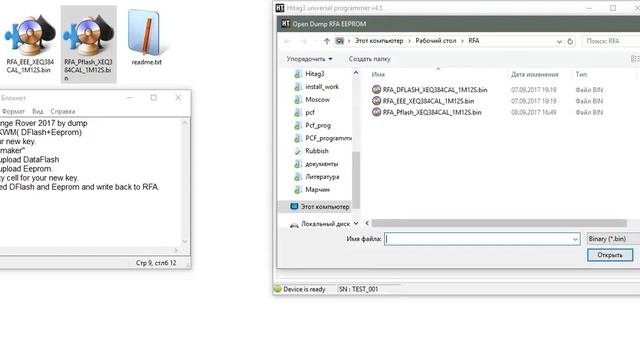Click RFA breadcrumb in address bar
The height and width of the screenshot is (360, 640).
[473, 41]
